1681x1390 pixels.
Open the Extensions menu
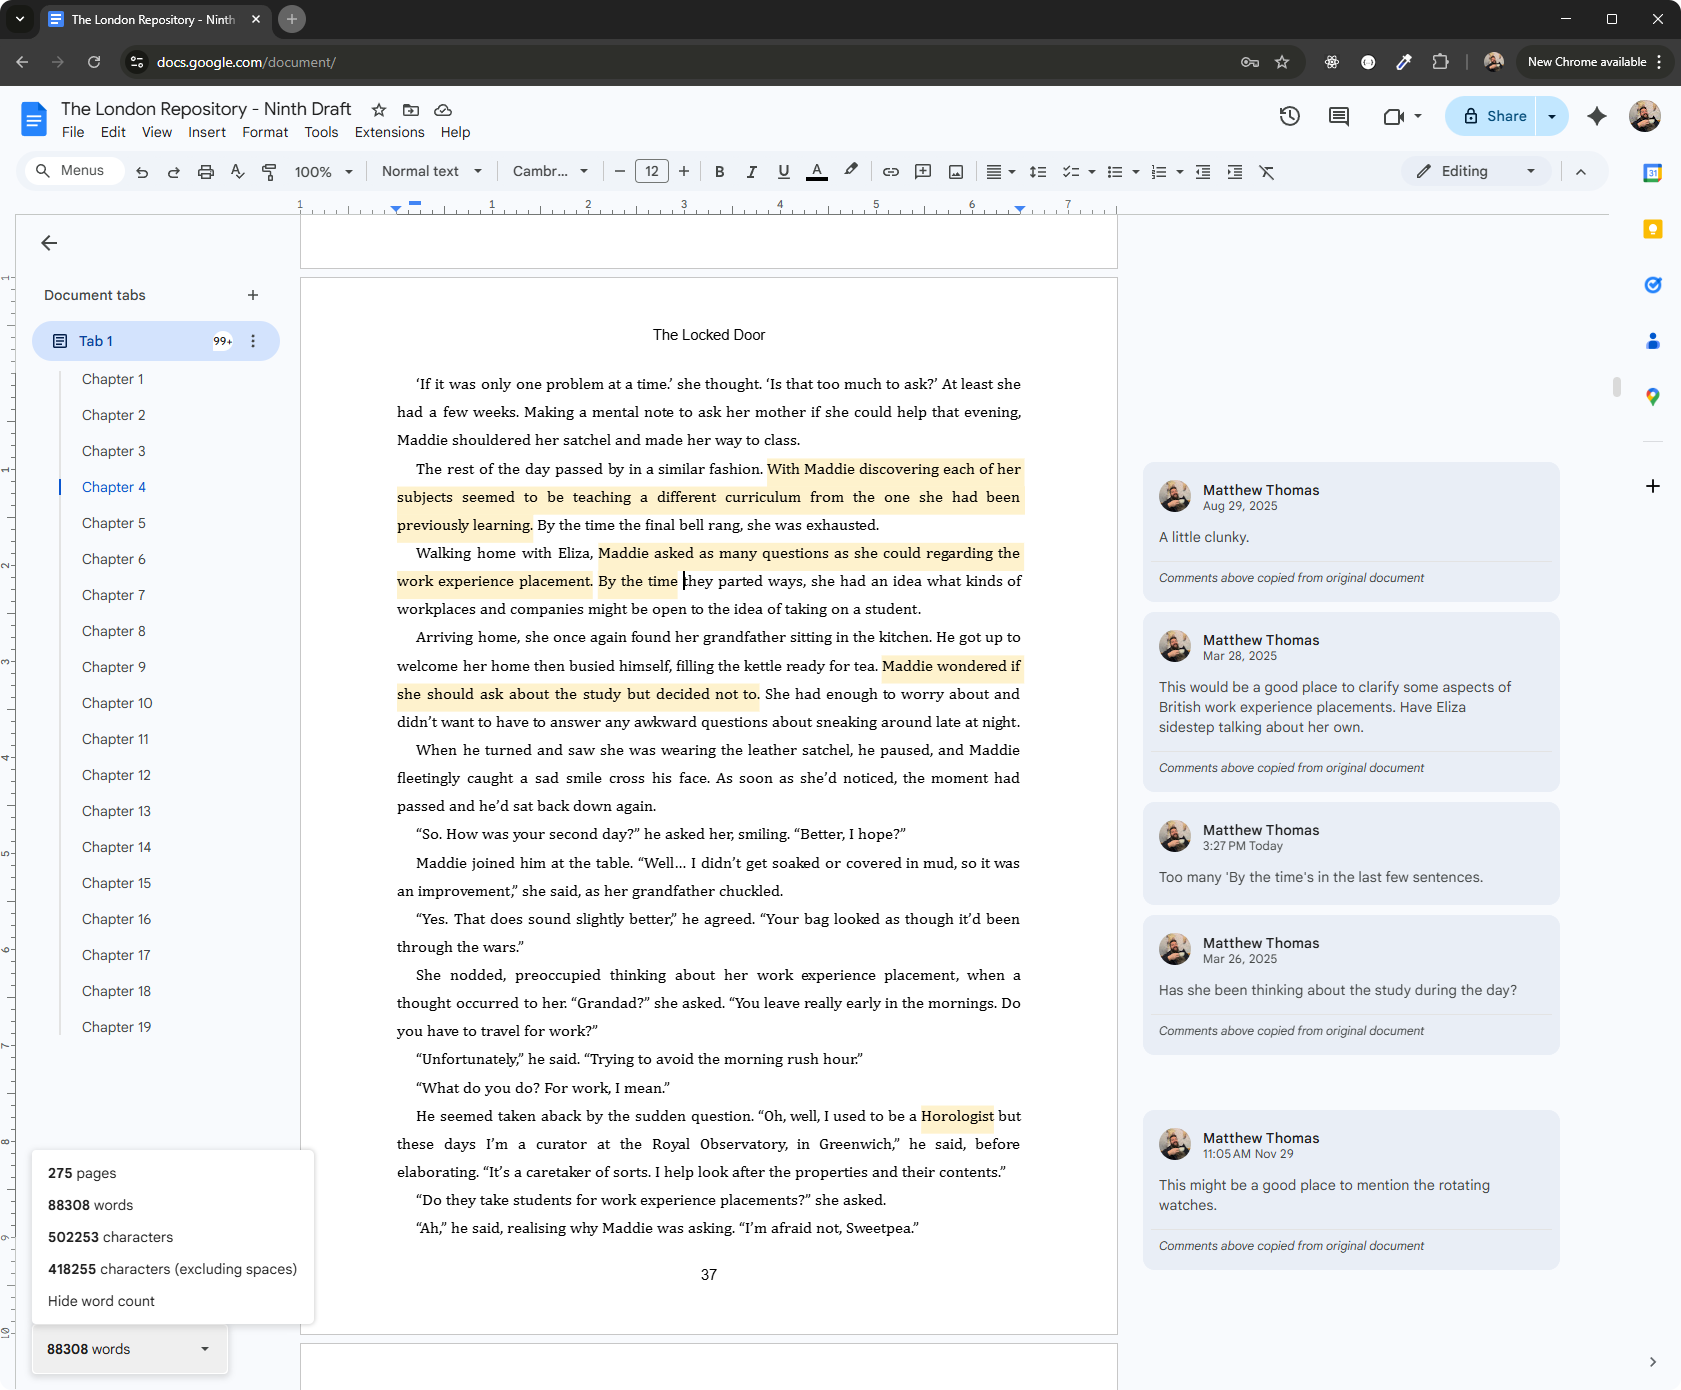(x=389, y=132)
